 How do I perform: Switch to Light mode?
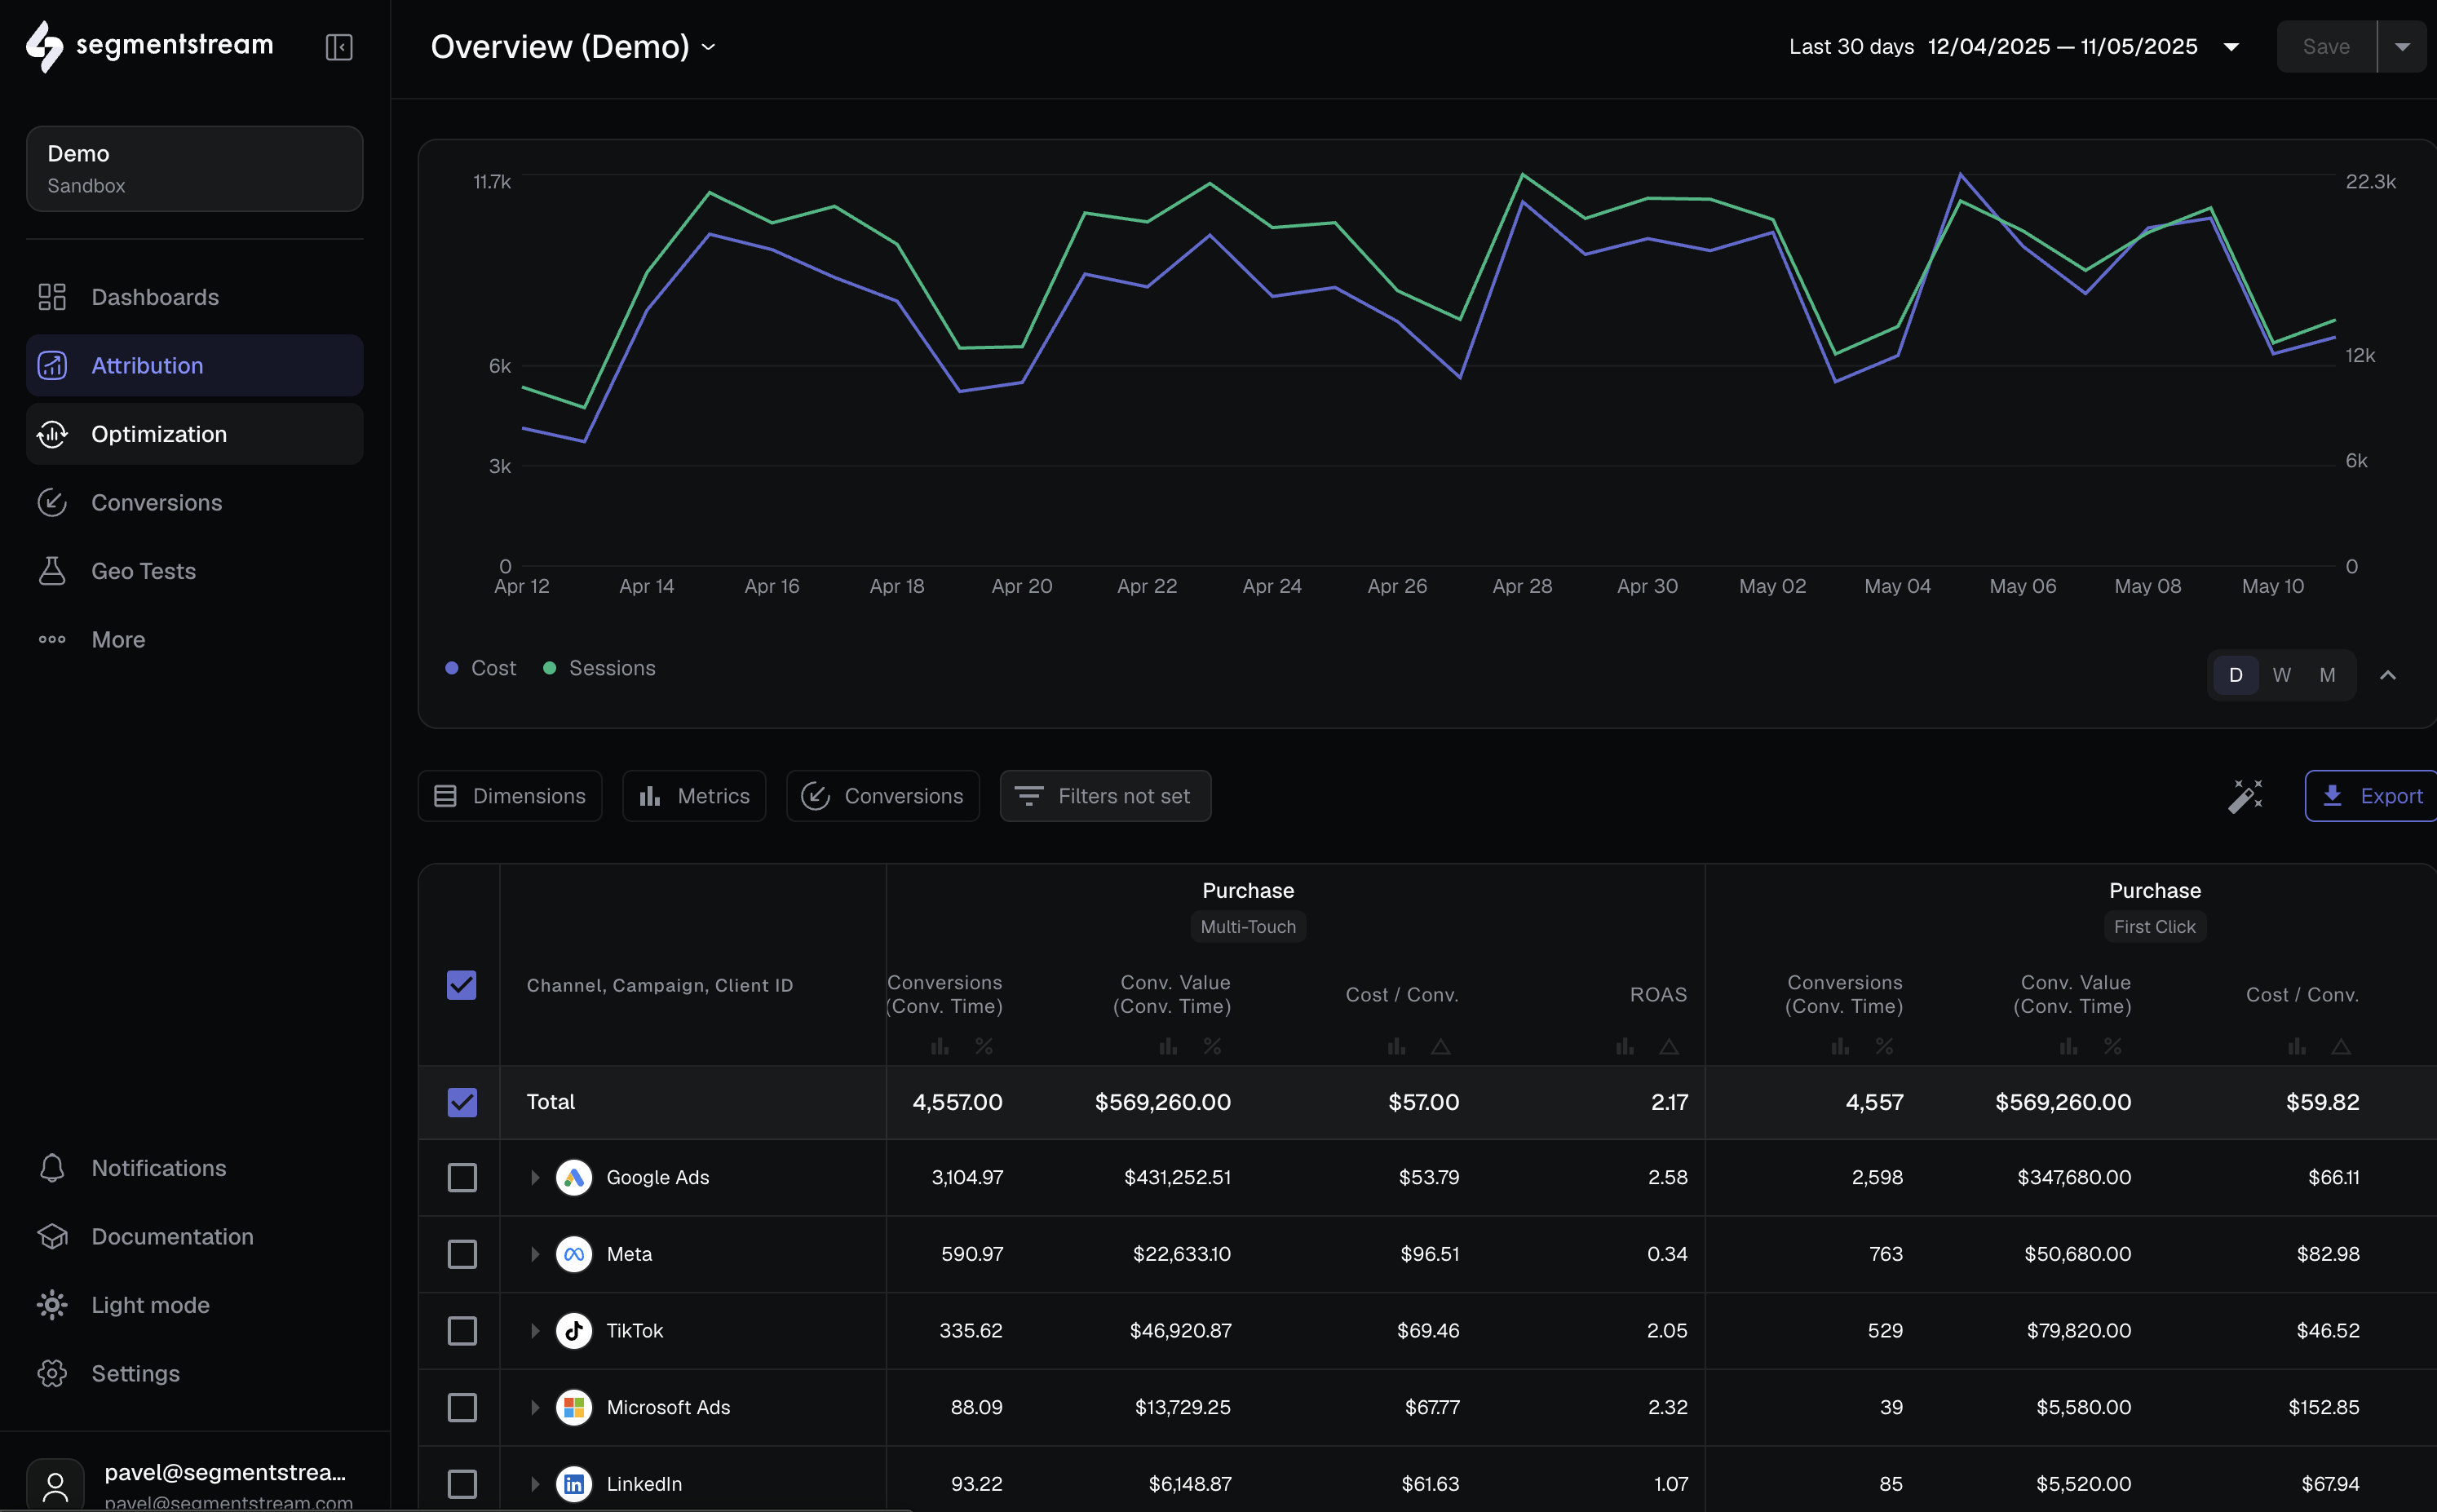click(x=195, y=1305)
